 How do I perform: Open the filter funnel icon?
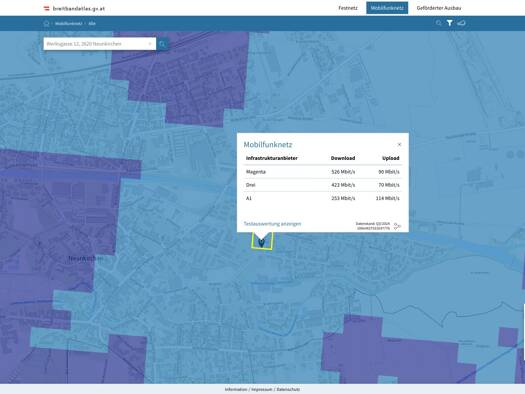450,23
